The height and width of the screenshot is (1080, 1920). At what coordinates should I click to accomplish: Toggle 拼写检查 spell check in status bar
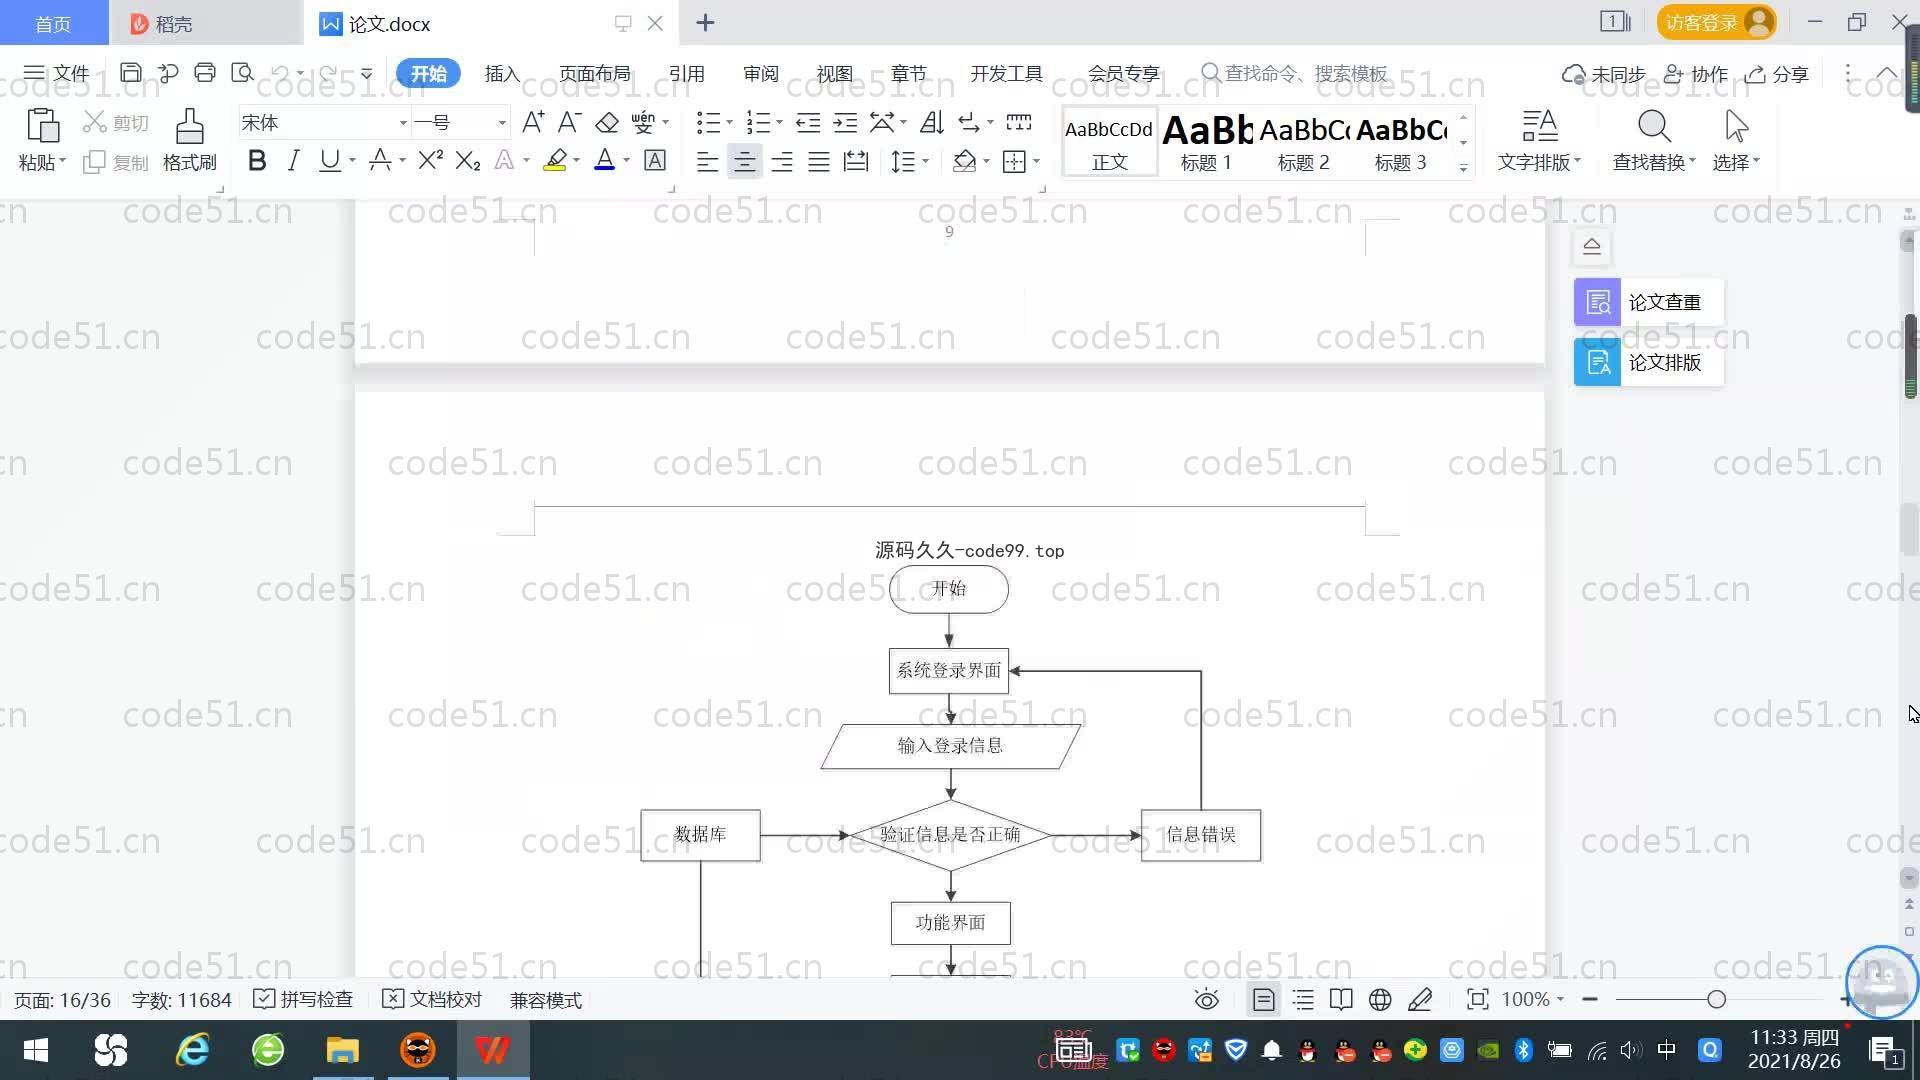[x=303, y=1000]
